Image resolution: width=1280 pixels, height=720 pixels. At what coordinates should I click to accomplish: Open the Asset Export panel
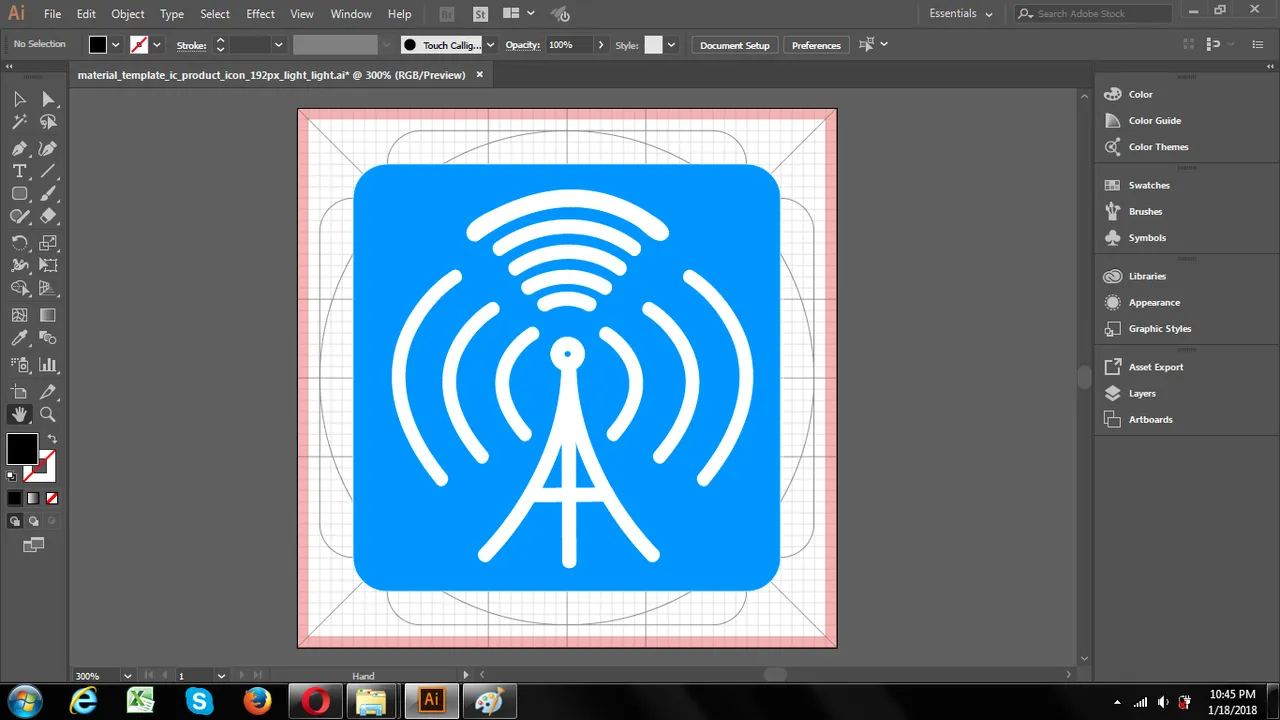1156,367
